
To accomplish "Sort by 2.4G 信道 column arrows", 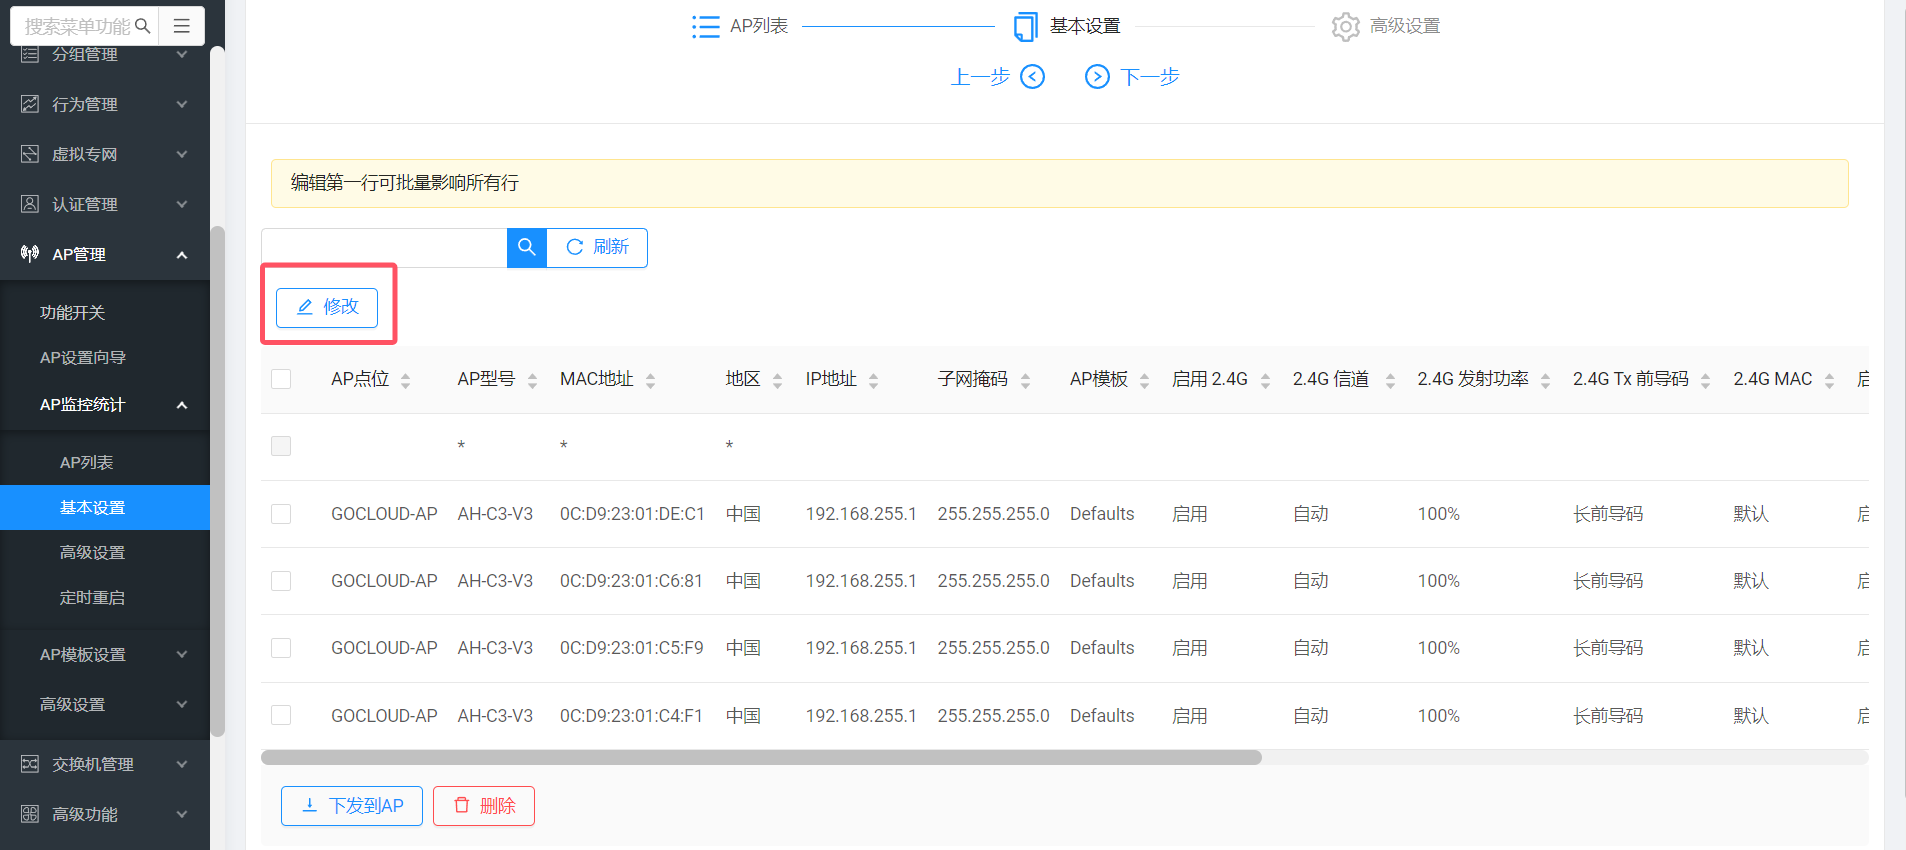I will 1390,380.
